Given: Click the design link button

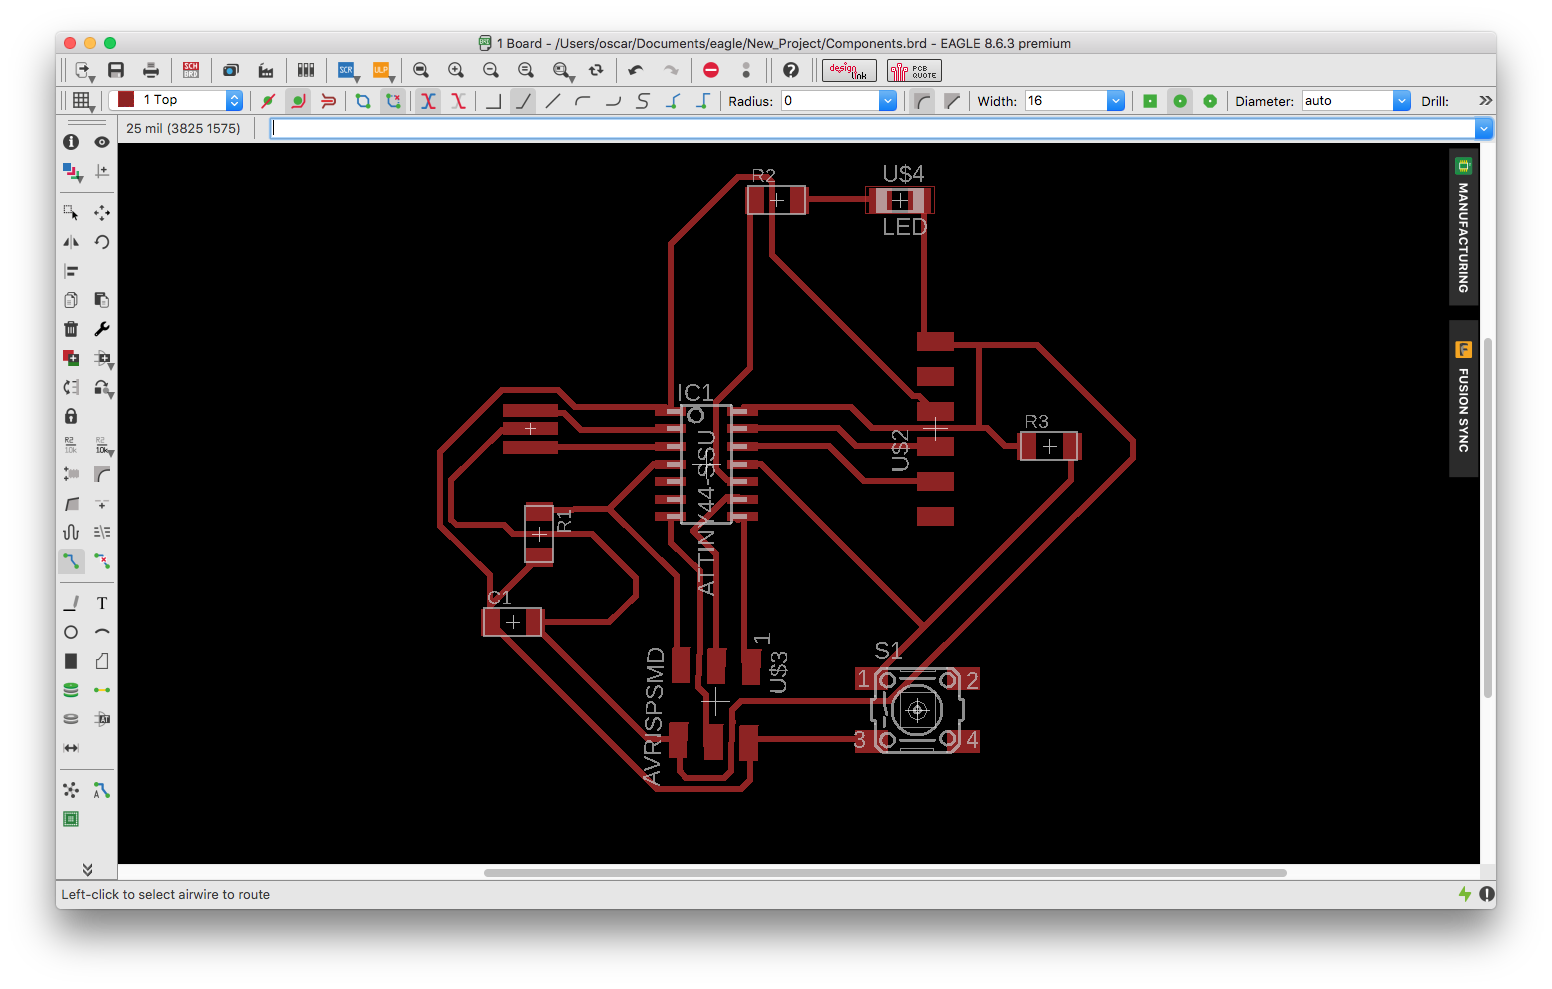Looking at the screenshot, I should pyautogui.click(x=848, y=70).
